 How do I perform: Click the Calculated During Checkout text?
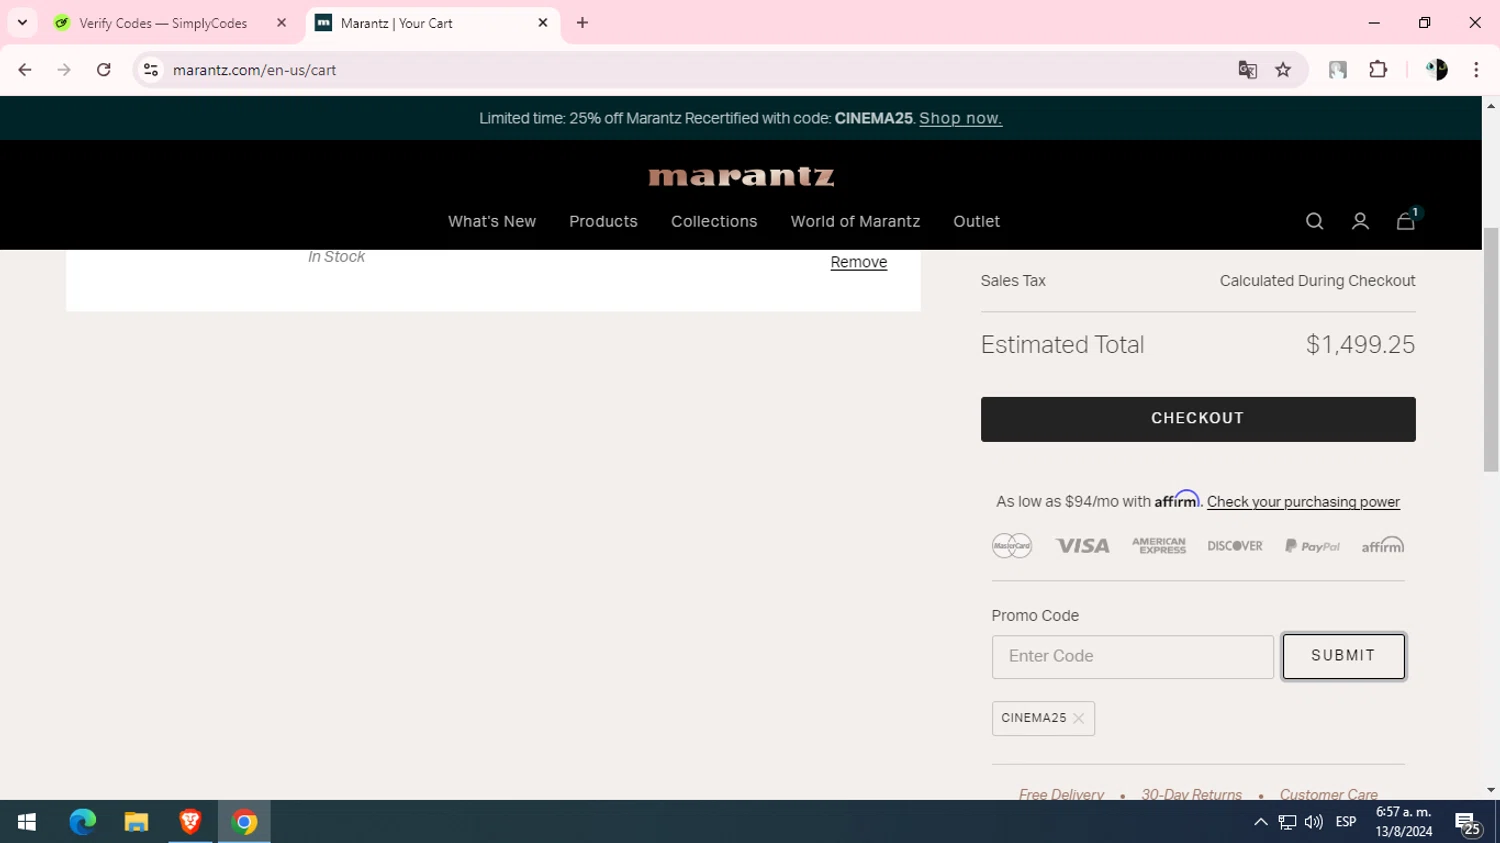[1317, 281]
